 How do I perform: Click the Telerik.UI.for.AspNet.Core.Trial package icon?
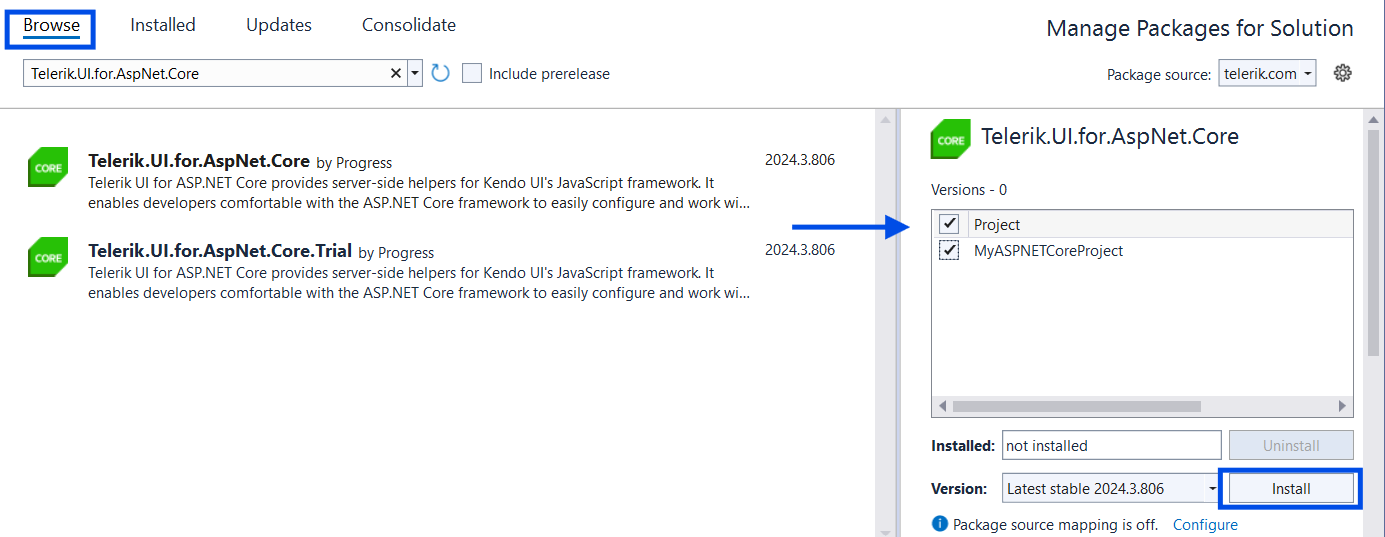tap(48, 257)
